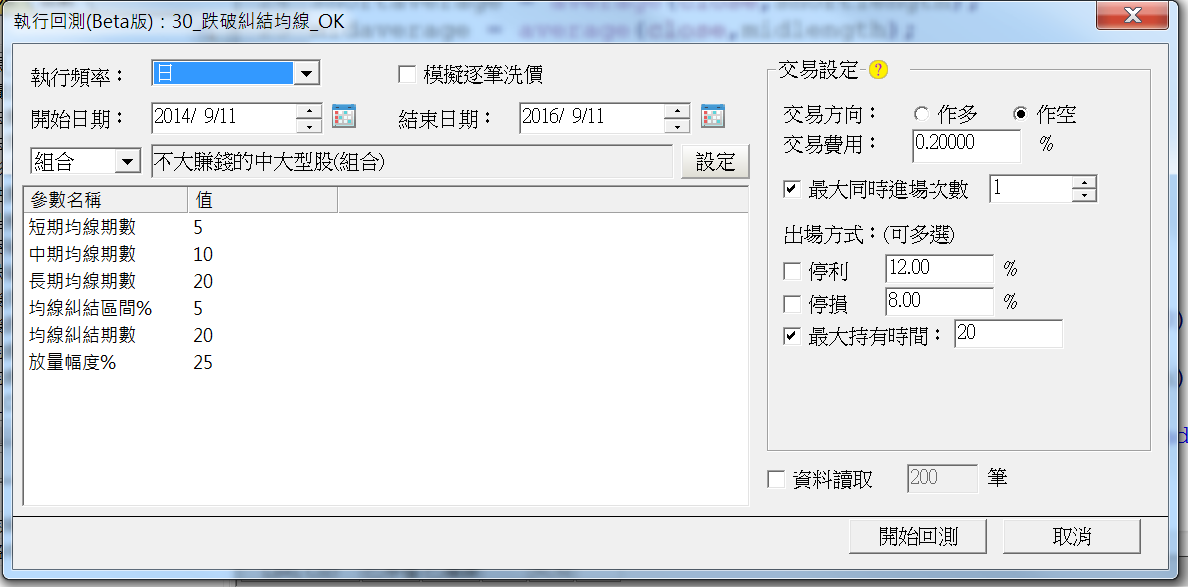The height and width of the screenshot is (587, 1188).
Task: Enable the 模擬逐筆洗價 checkbox
Action: (407, 73)
